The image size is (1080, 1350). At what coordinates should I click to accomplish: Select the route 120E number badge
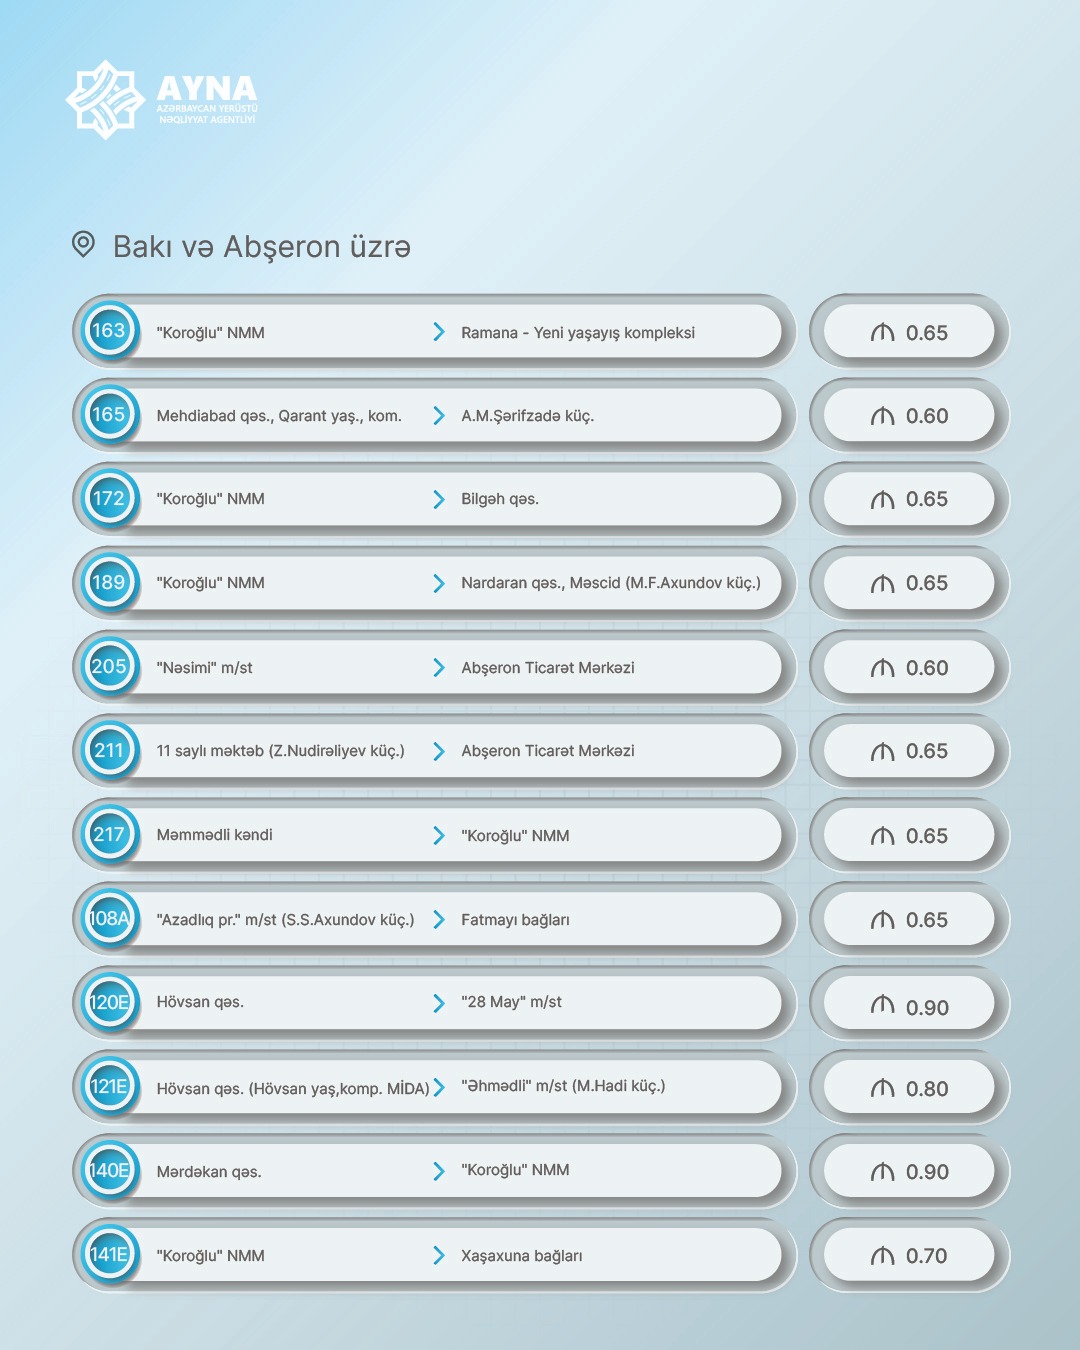(109, 1003)
